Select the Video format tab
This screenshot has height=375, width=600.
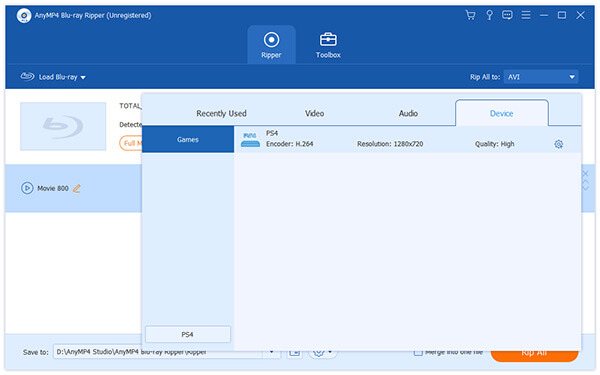tap(314, 113)
